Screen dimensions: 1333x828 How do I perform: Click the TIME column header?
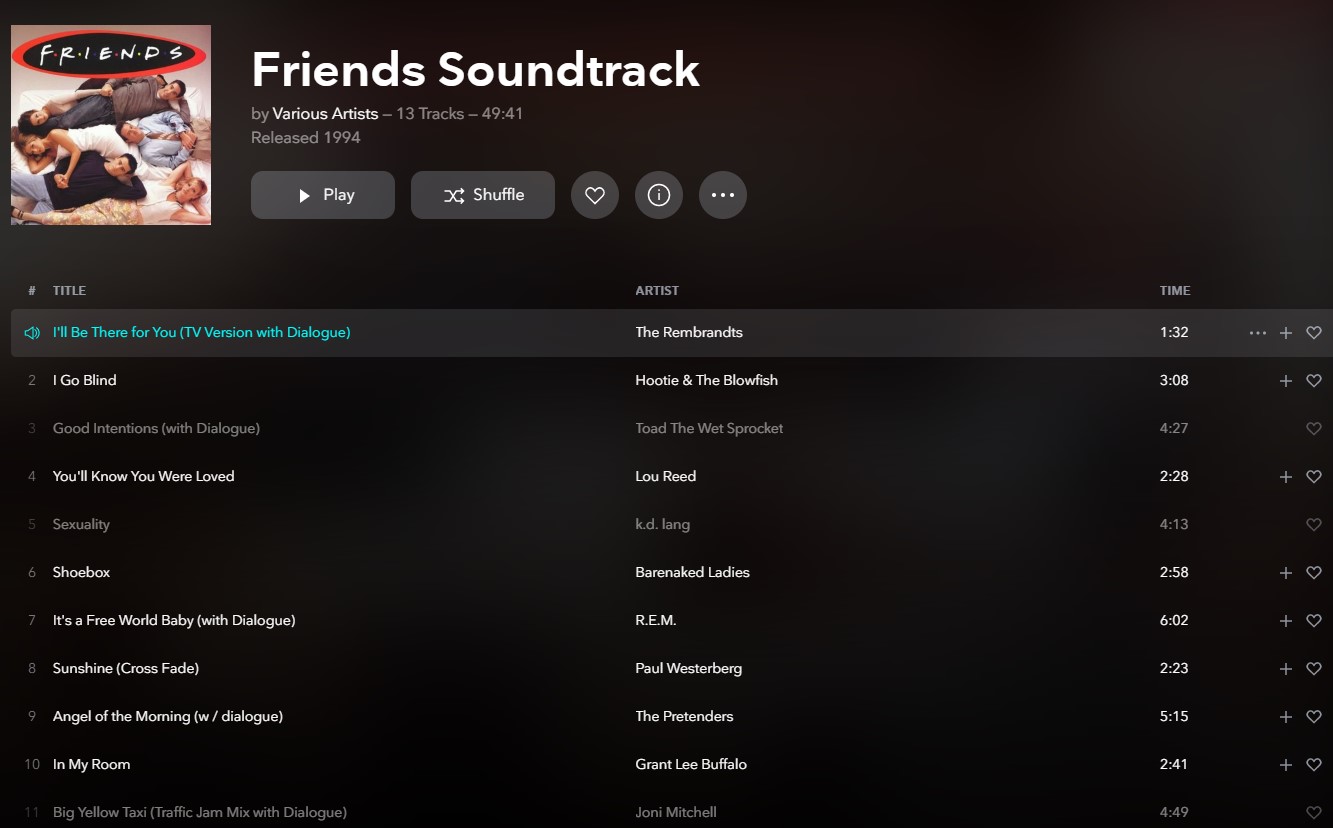(x=1175, y=291)
